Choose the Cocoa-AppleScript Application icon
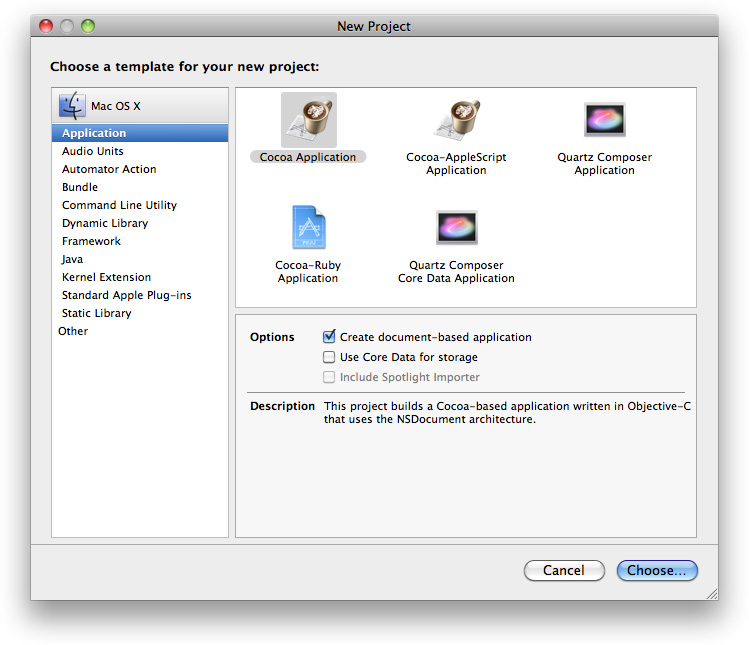This screenshot has width=749, height=645. tap(456, 121)
